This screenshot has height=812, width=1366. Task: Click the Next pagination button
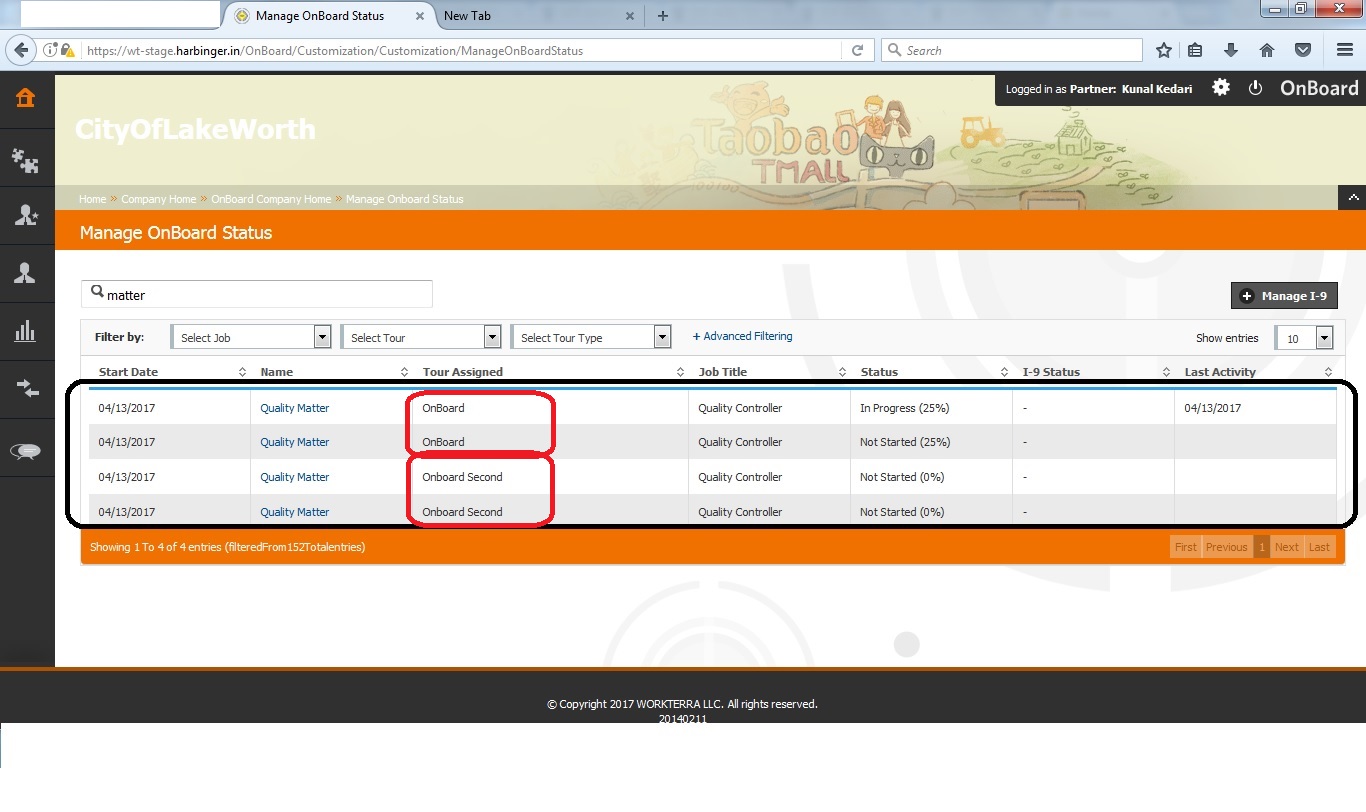(x=1287, y=547)
